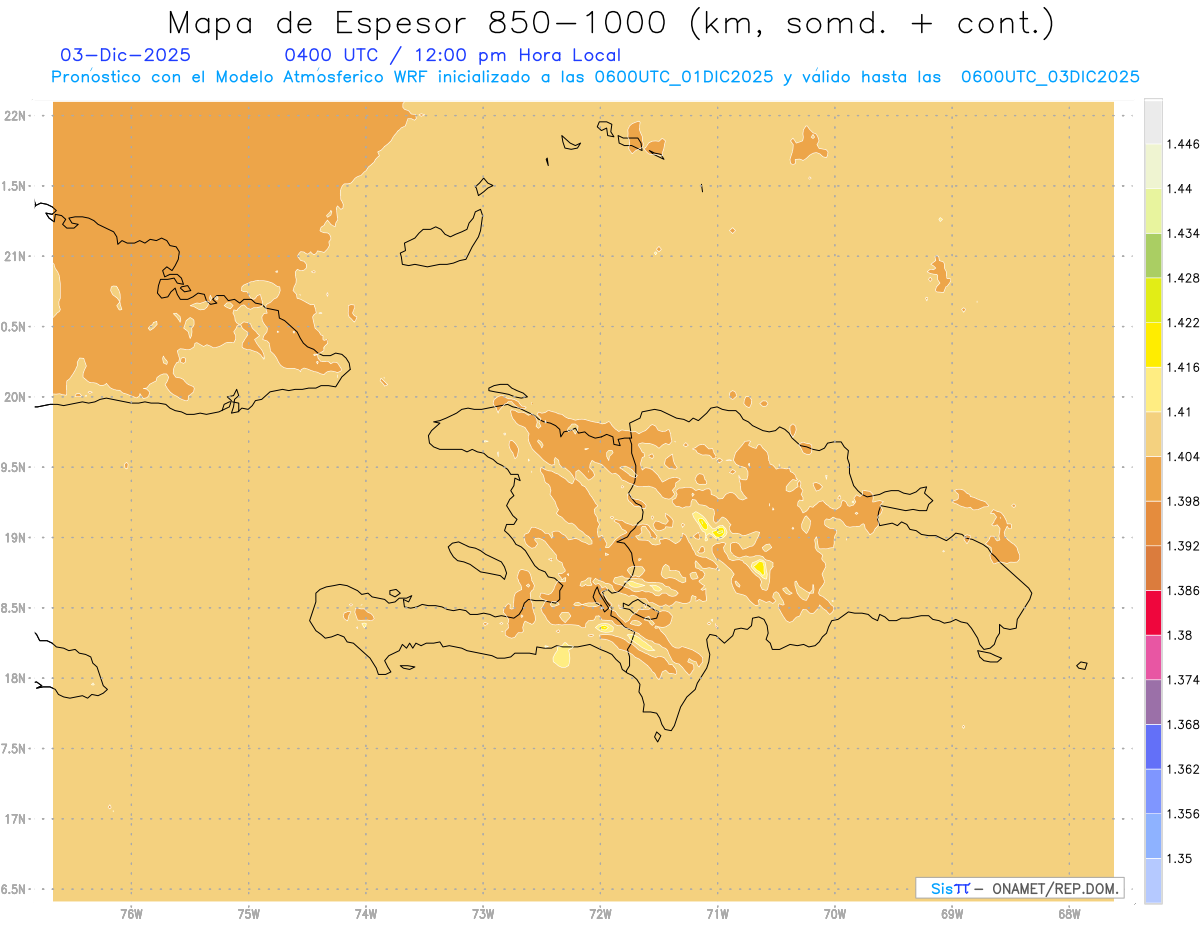Click the '18N' latitude axis label
This screenshot has width=1200, height=927.
click(x=15, y=679)
